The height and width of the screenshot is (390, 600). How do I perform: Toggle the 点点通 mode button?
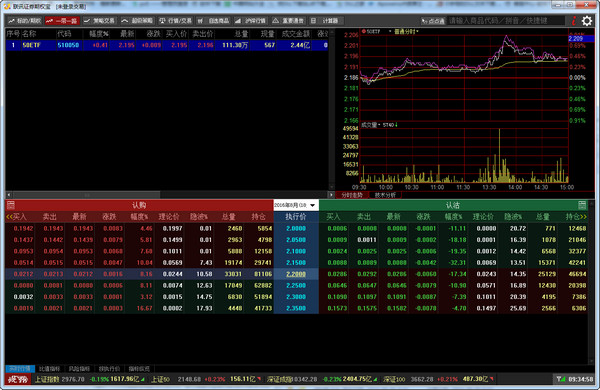tap(433, 21)
